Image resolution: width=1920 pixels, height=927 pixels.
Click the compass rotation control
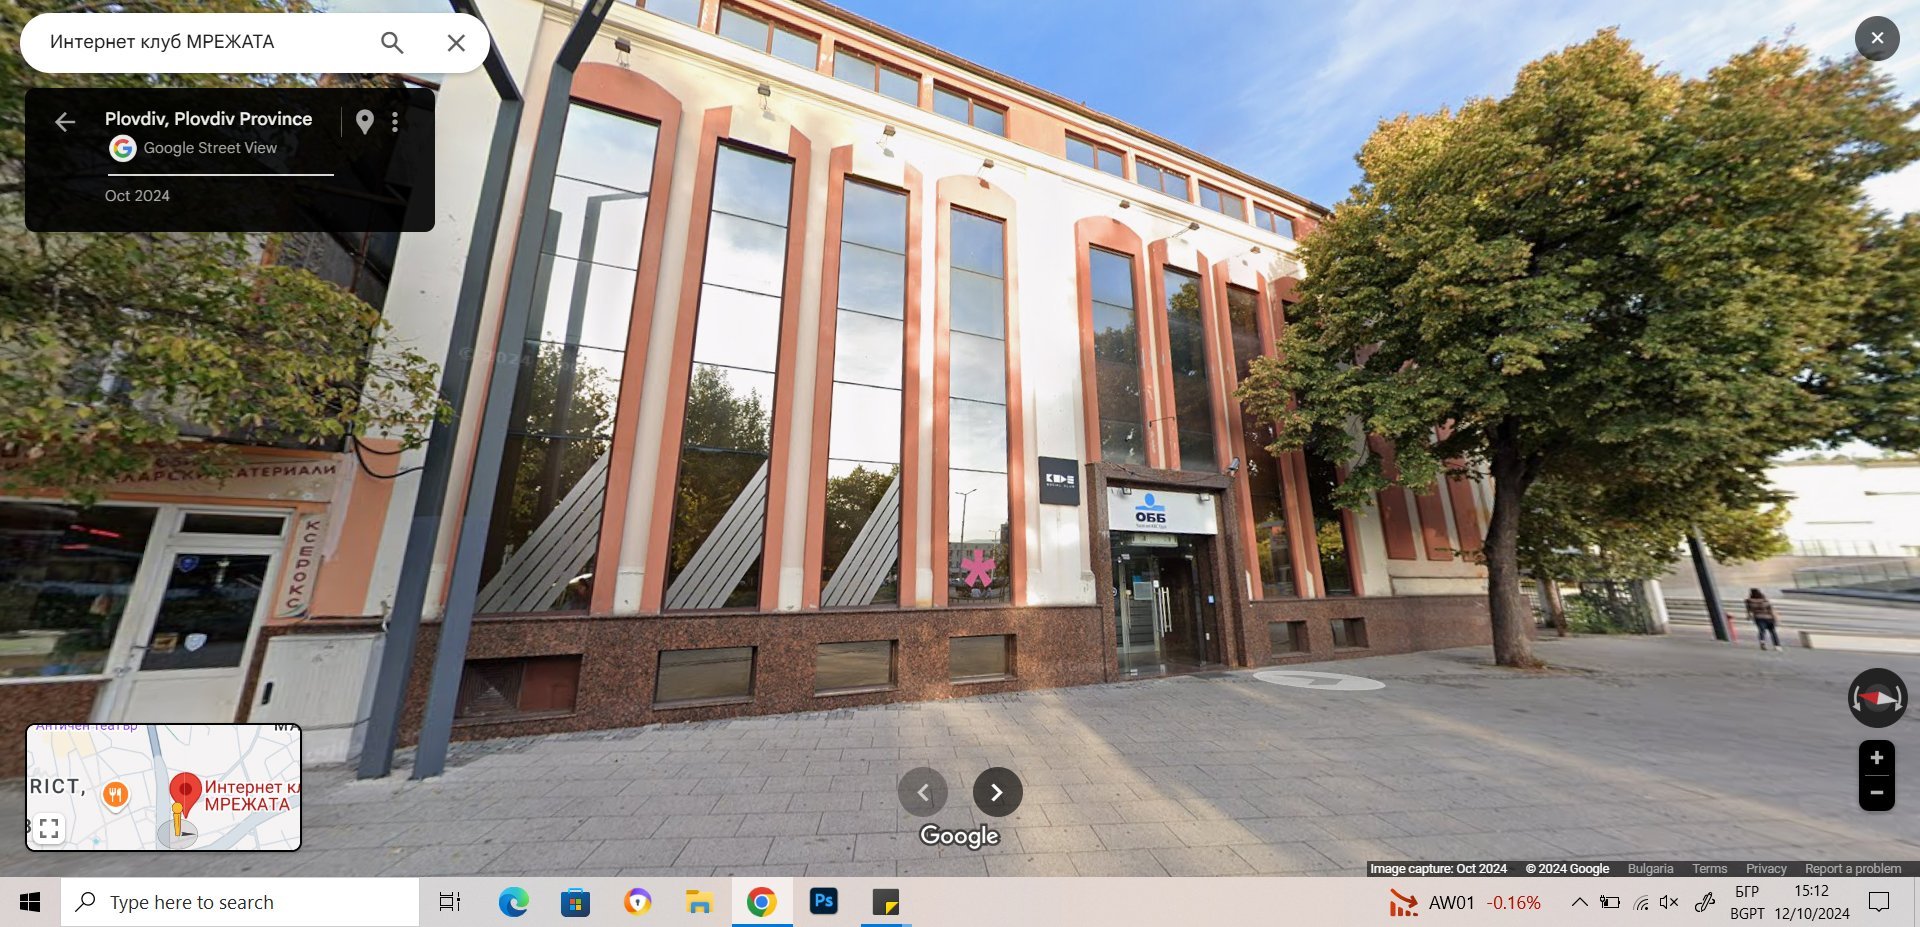1876,697
